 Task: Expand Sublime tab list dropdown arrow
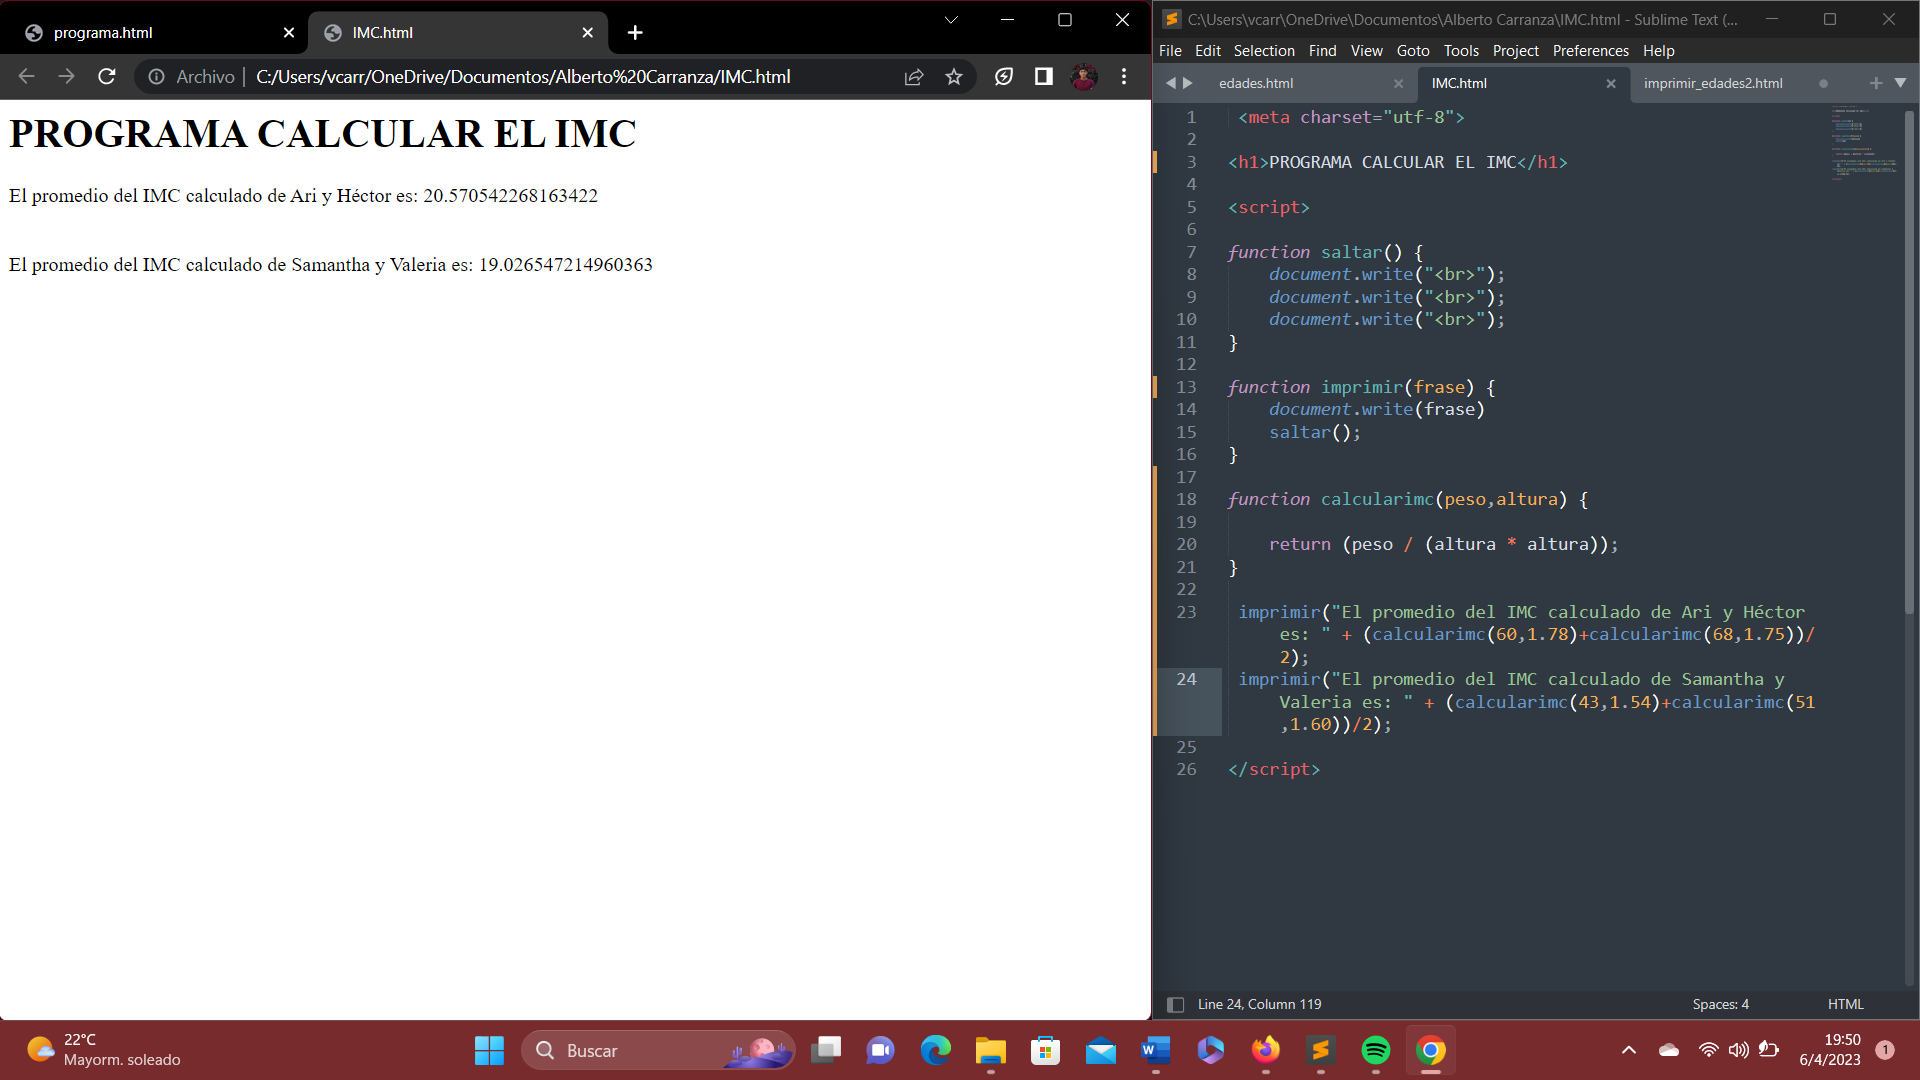1900,83
